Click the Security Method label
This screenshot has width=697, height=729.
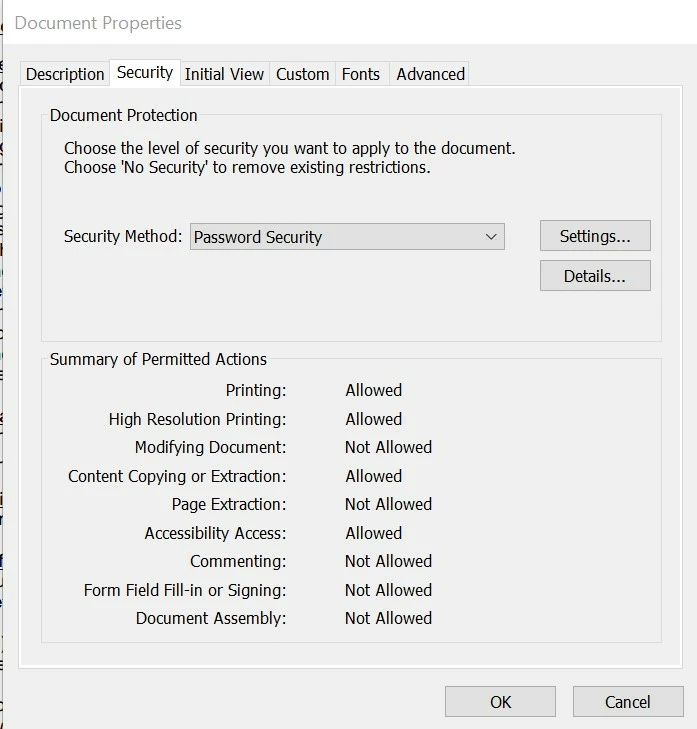(x=123, y=236)
